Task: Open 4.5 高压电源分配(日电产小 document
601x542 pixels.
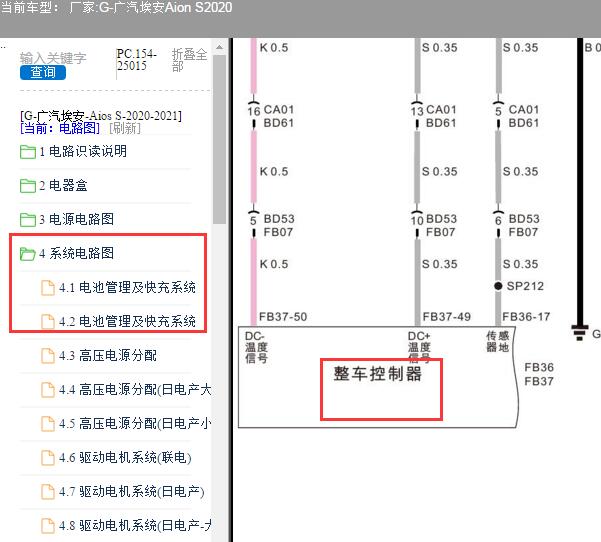Action: [135, 423]
